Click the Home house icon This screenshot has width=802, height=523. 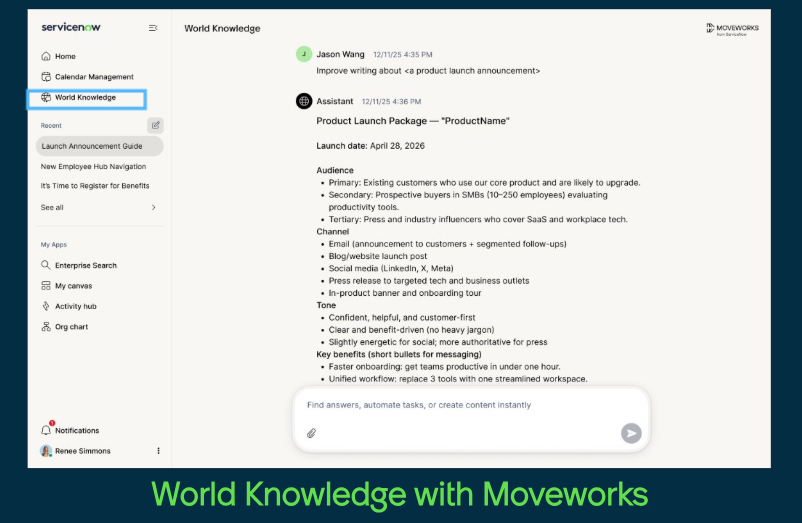[46, 56]
